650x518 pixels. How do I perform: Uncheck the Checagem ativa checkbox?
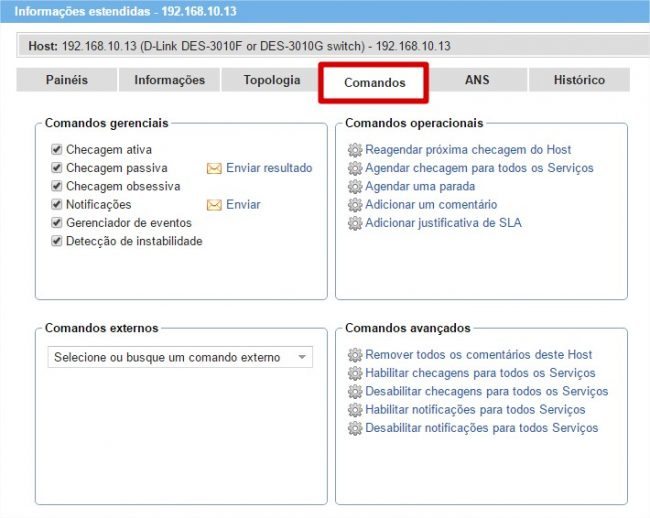pos(57,150)
